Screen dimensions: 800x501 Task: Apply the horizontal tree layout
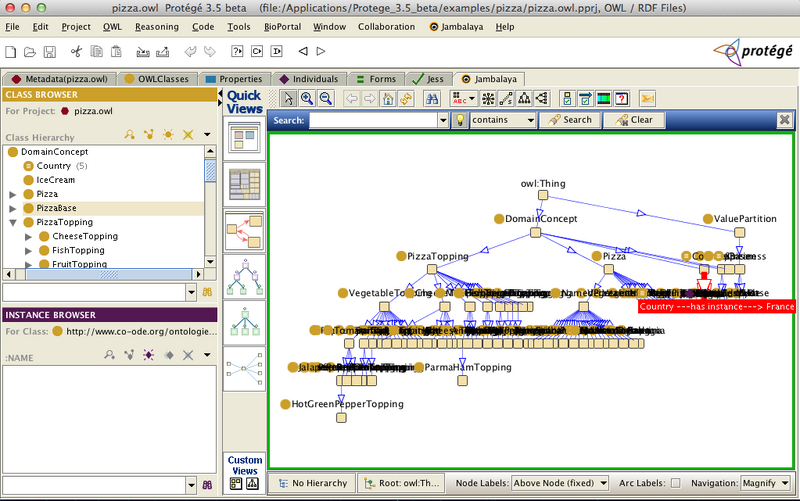click(542, 98)
